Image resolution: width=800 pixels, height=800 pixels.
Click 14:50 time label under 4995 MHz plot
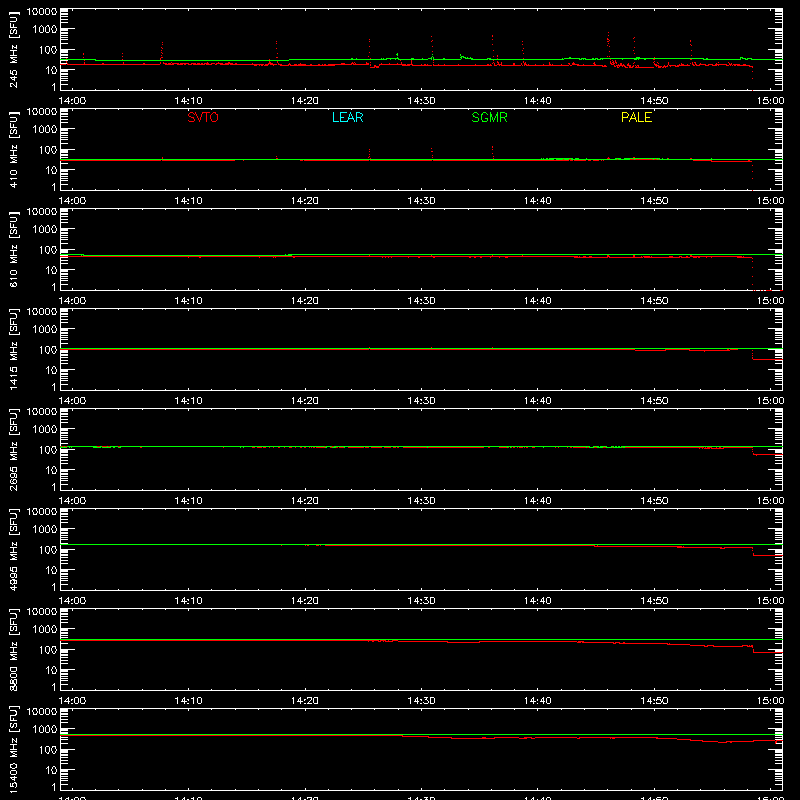click(654, 601)
